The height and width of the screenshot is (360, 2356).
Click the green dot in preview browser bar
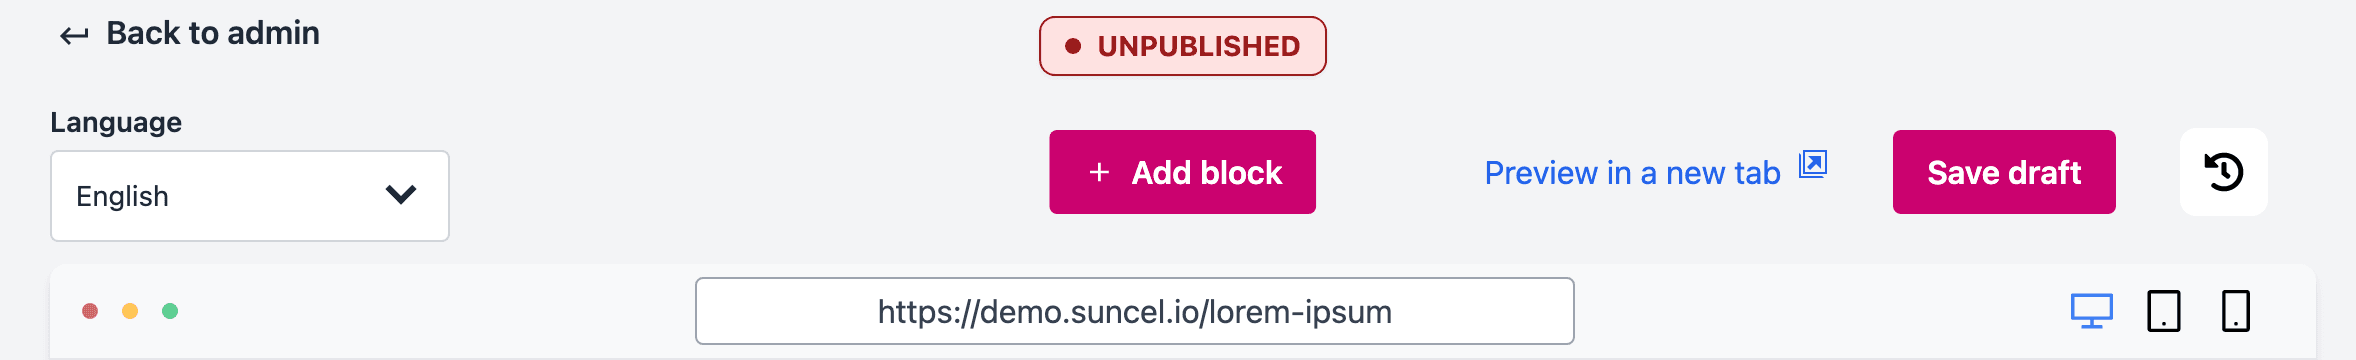(x=170, y=311)
